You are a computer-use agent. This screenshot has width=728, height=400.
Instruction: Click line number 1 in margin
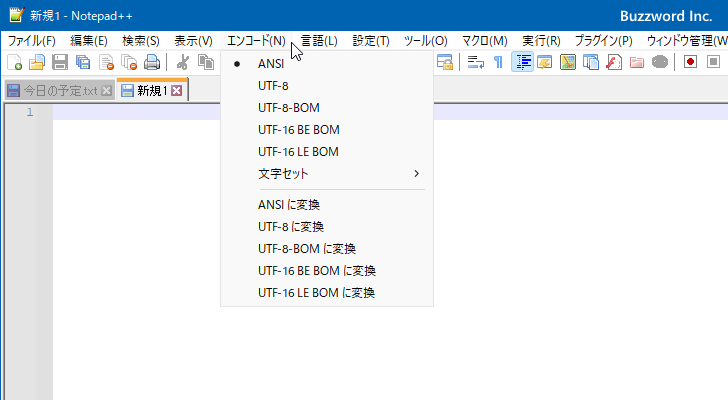pos(30,112)
